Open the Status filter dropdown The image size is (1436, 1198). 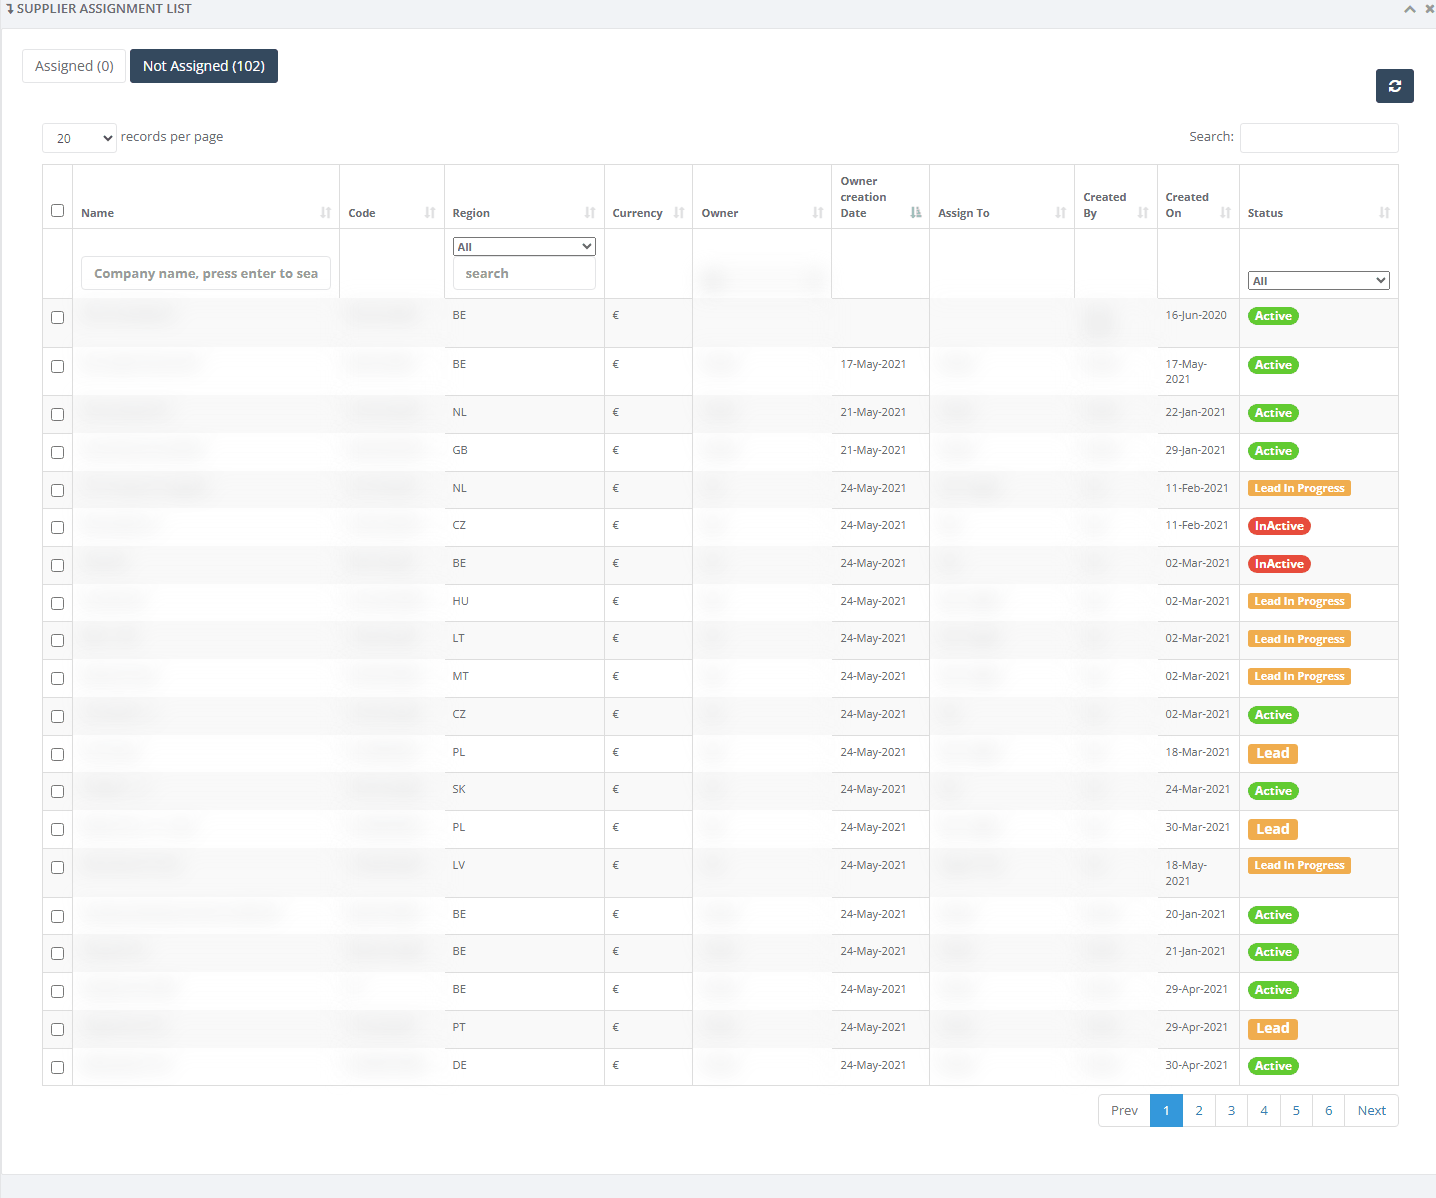point(1319,281)
